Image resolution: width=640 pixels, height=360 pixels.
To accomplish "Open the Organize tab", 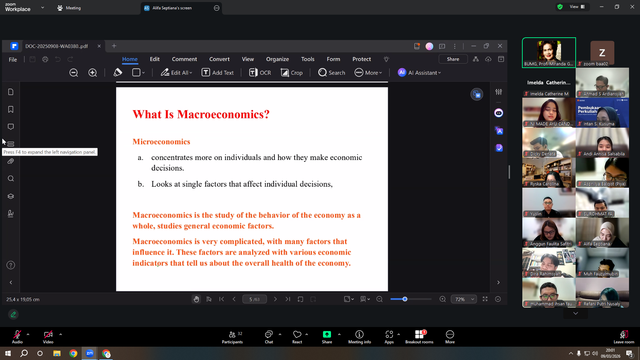I will pyautogui.click(x=277, y=59).
